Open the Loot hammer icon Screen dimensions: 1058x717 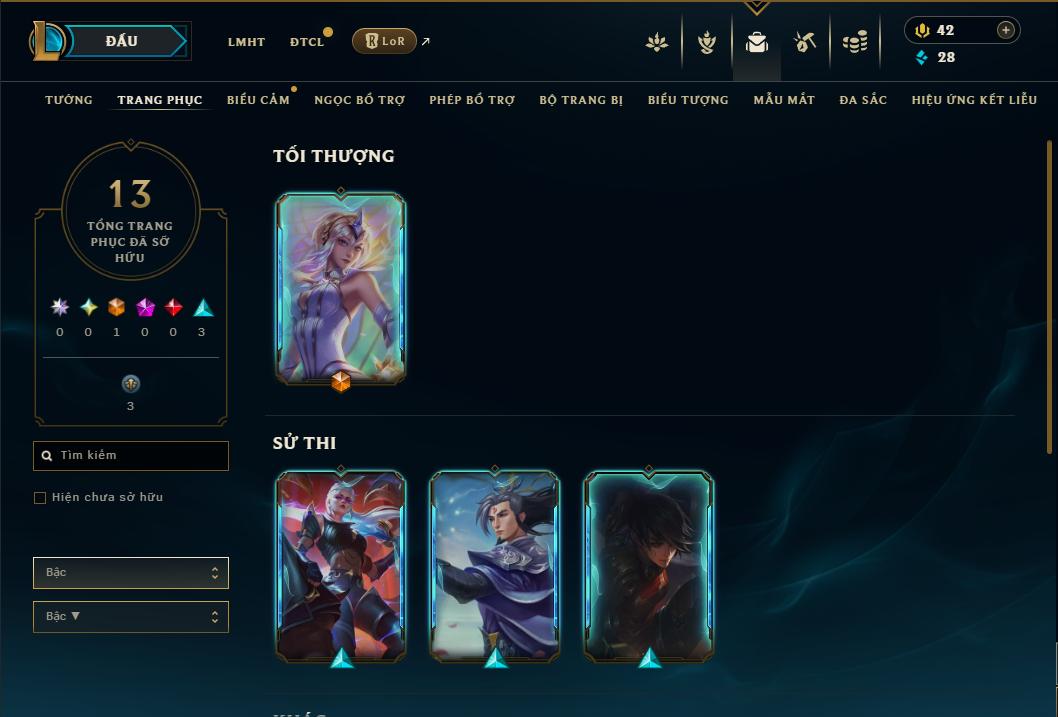[x=805, y=42]
